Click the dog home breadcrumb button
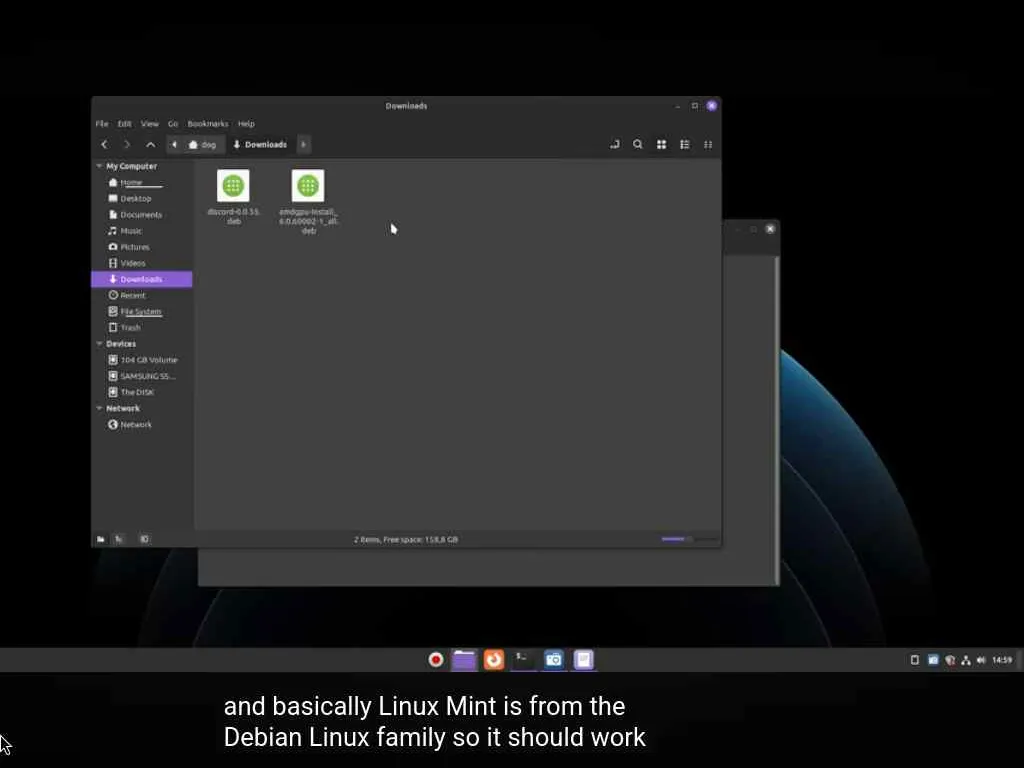 tap(202, 144)
